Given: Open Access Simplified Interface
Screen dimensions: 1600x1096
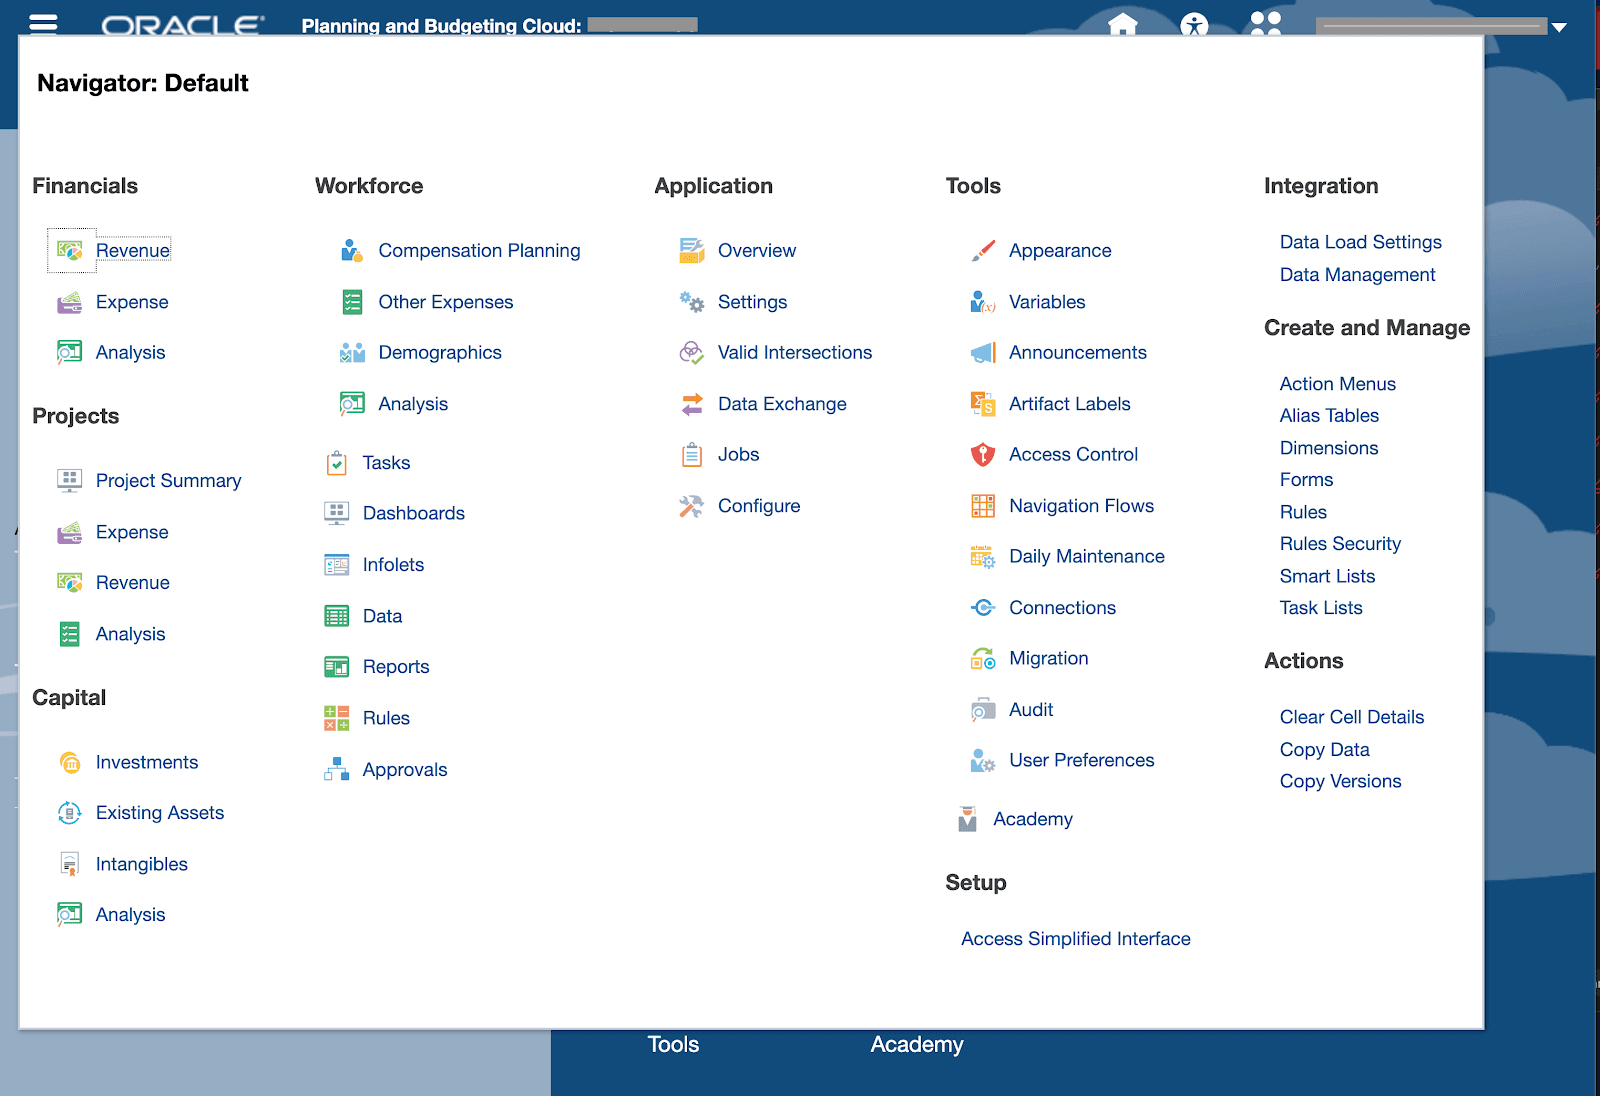Looking at the screenshot, I should click(x=1074, y=938).
